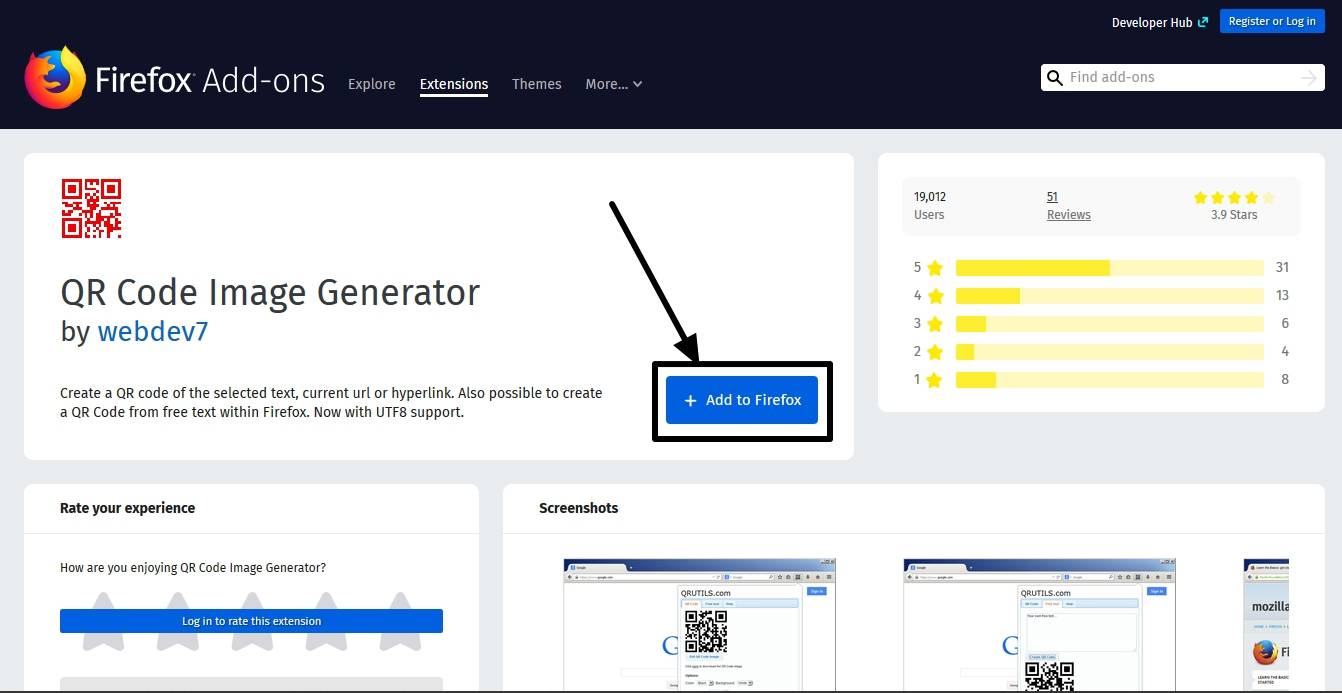This screenshot has height=693, width=1342.
Task: Open the Reviews link
Action: click(1069, 215)
